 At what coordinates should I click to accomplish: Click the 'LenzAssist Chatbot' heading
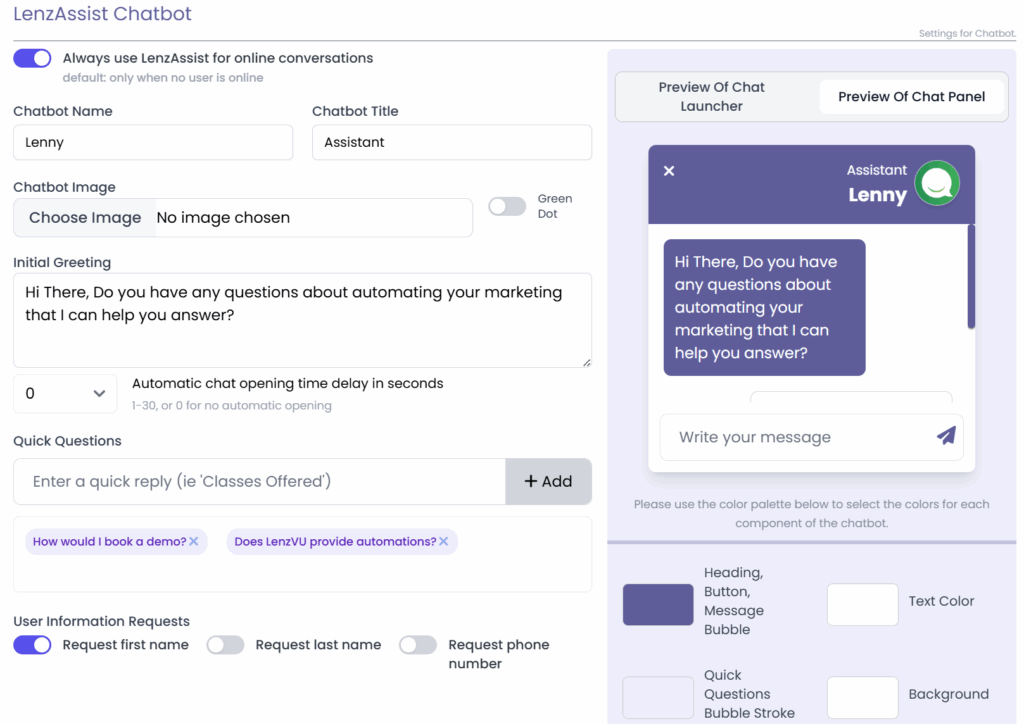103,14
